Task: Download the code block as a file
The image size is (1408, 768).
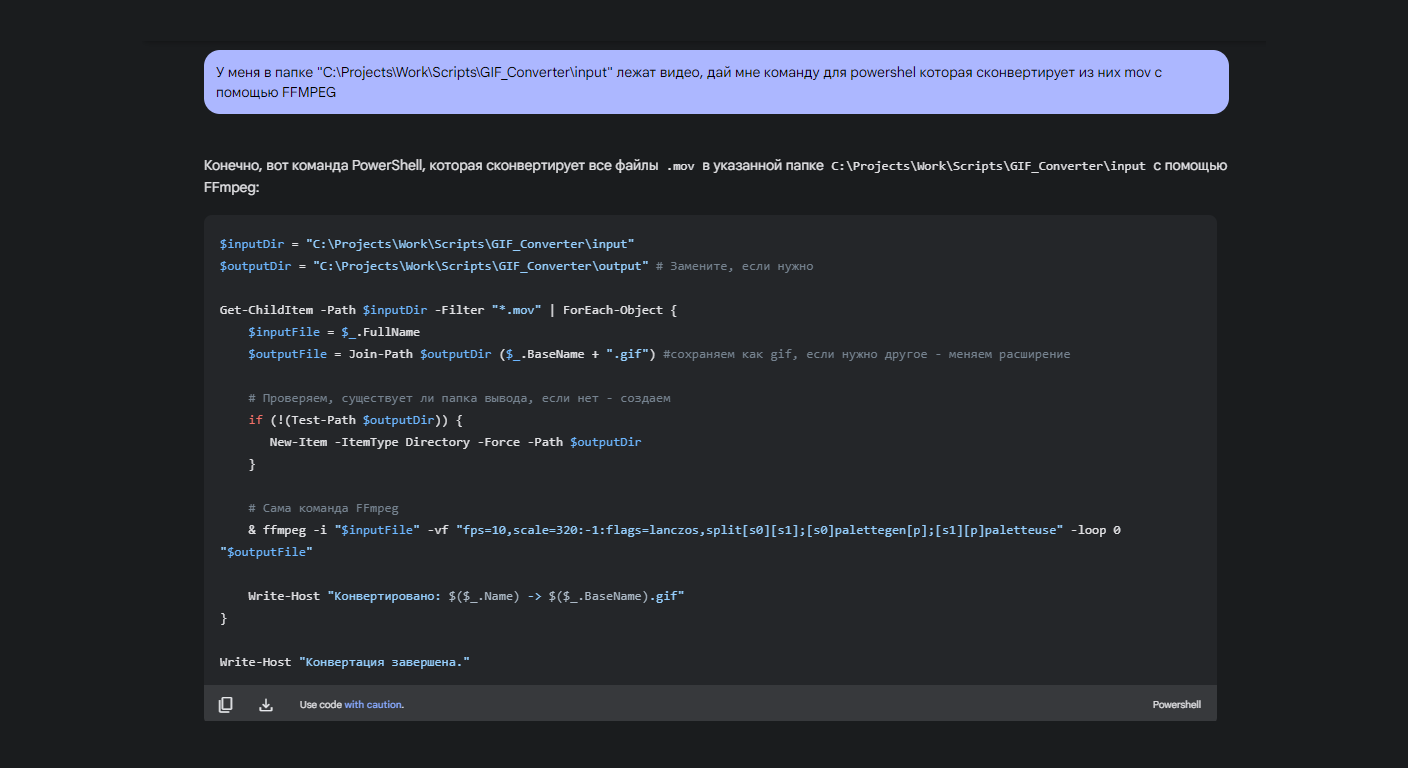Action: coord(266,705)
